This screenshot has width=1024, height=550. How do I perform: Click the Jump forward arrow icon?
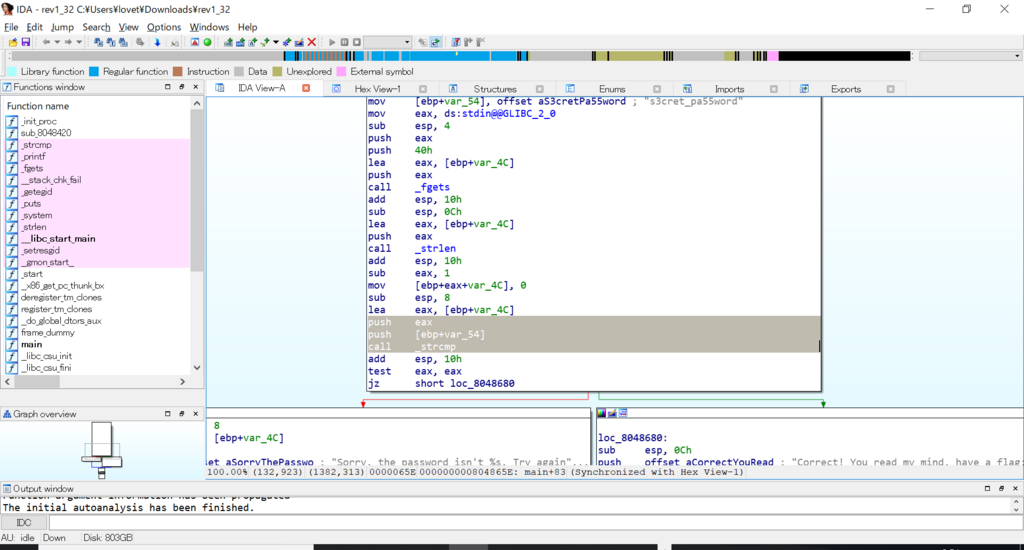click(x=68, y=42)
